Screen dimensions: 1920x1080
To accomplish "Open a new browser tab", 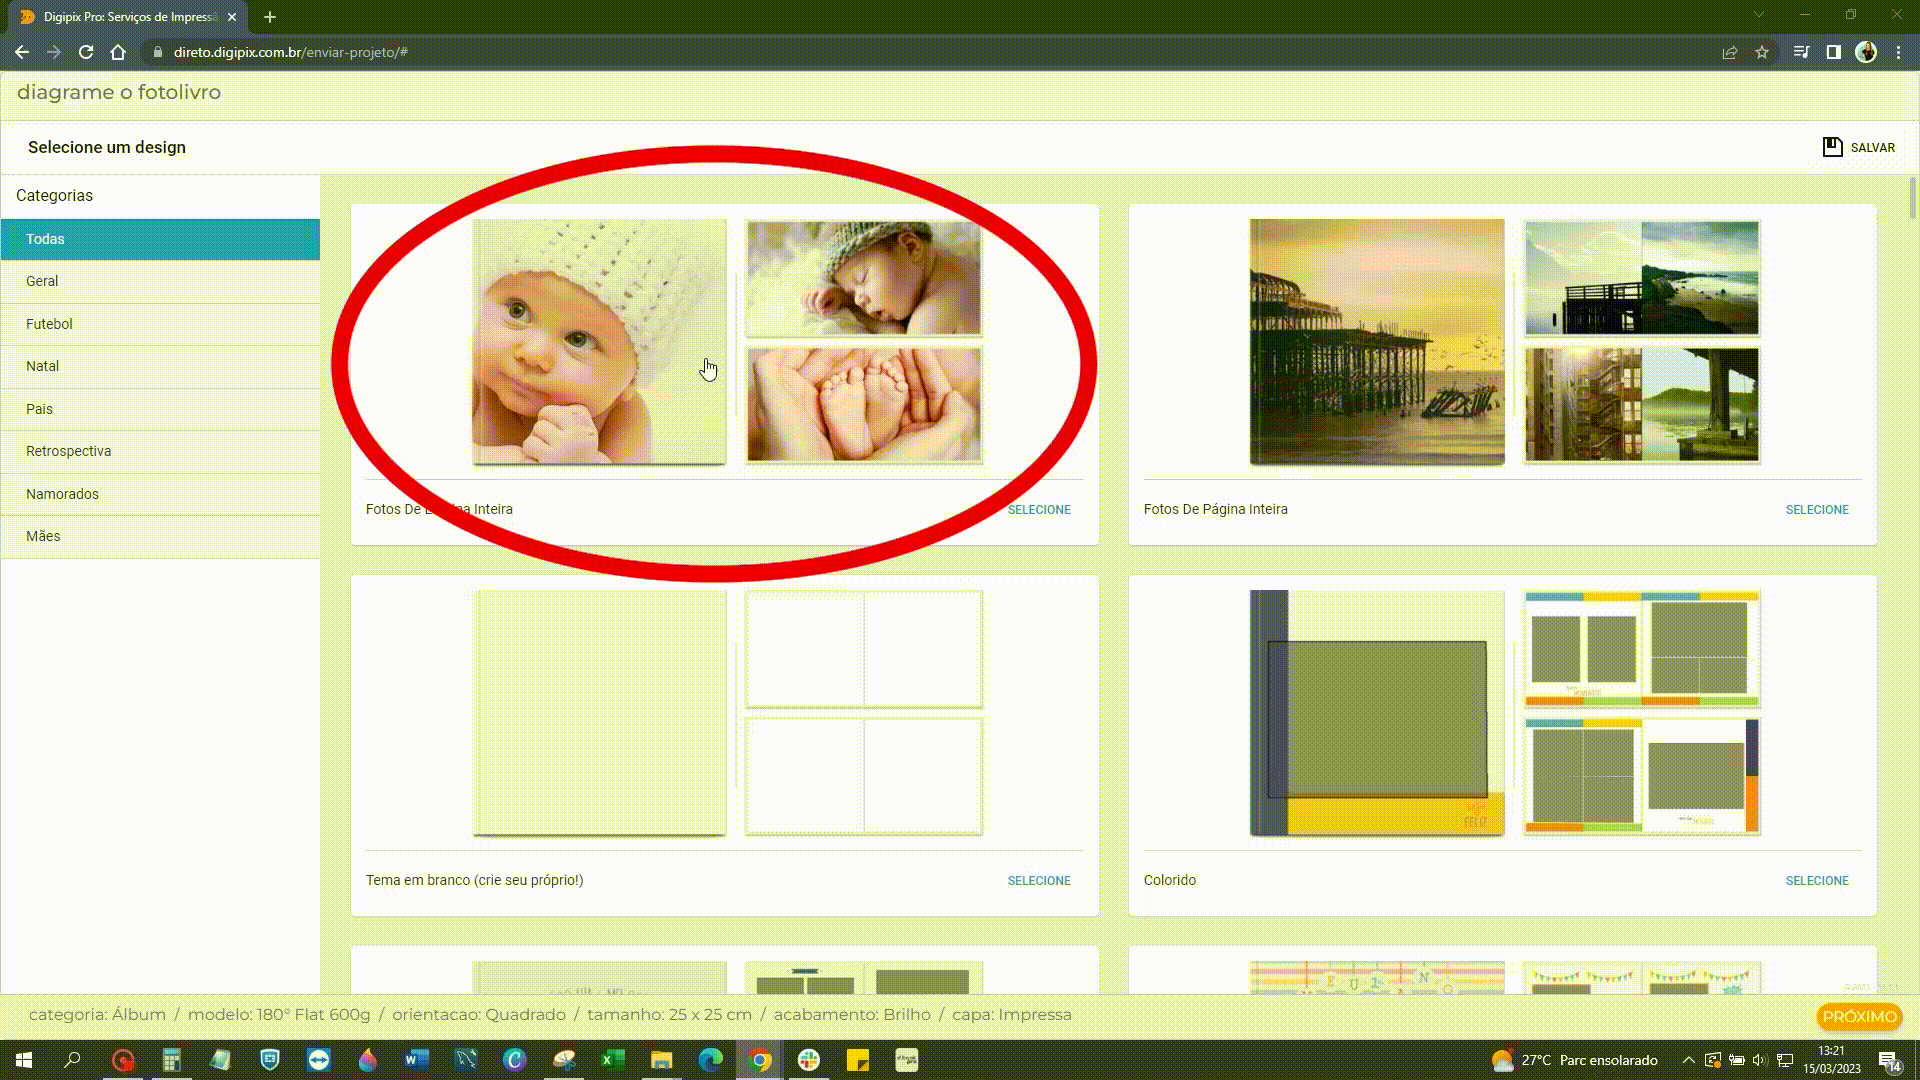I will (x=270, y=17).
